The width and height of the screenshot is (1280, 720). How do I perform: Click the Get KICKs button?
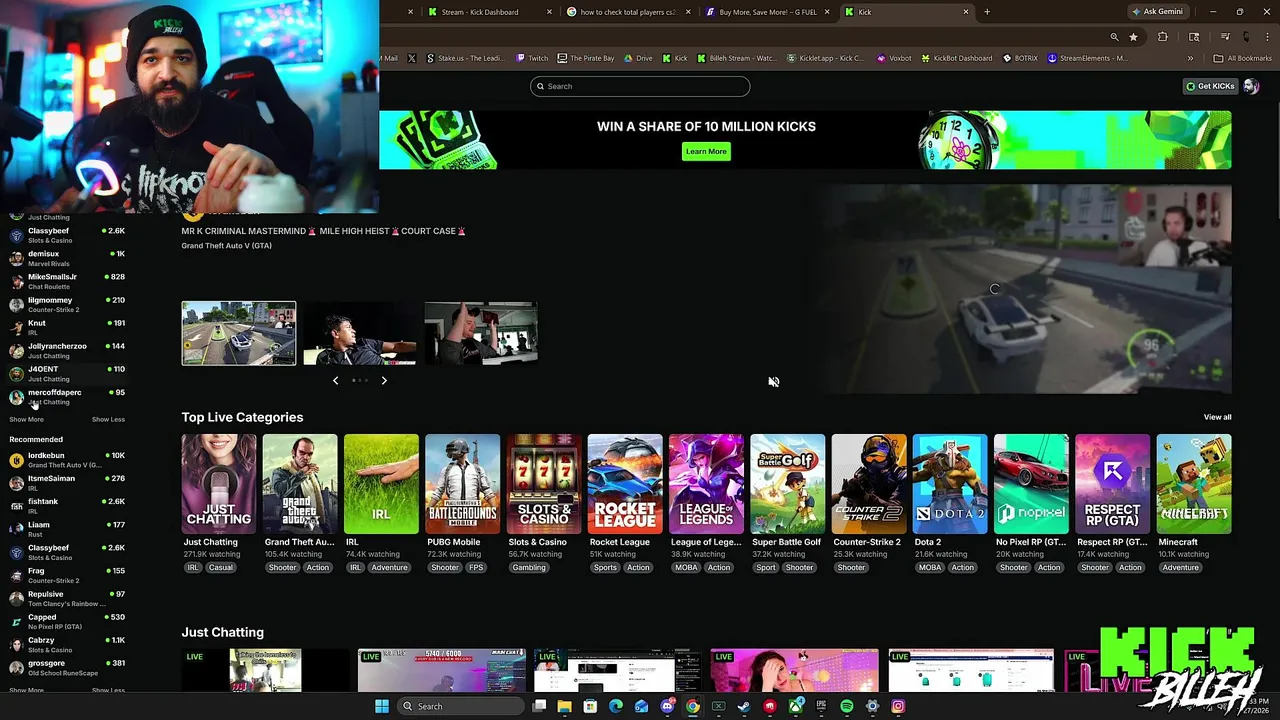pyautogui.click(x=1210, y=86)
